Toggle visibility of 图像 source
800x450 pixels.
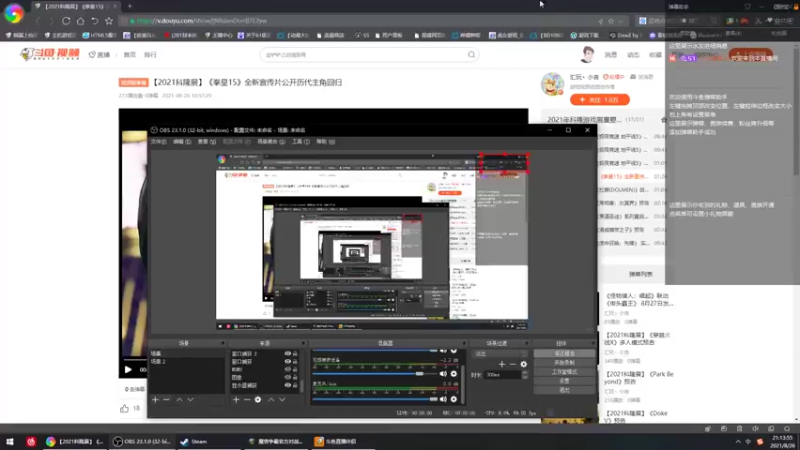288,378
